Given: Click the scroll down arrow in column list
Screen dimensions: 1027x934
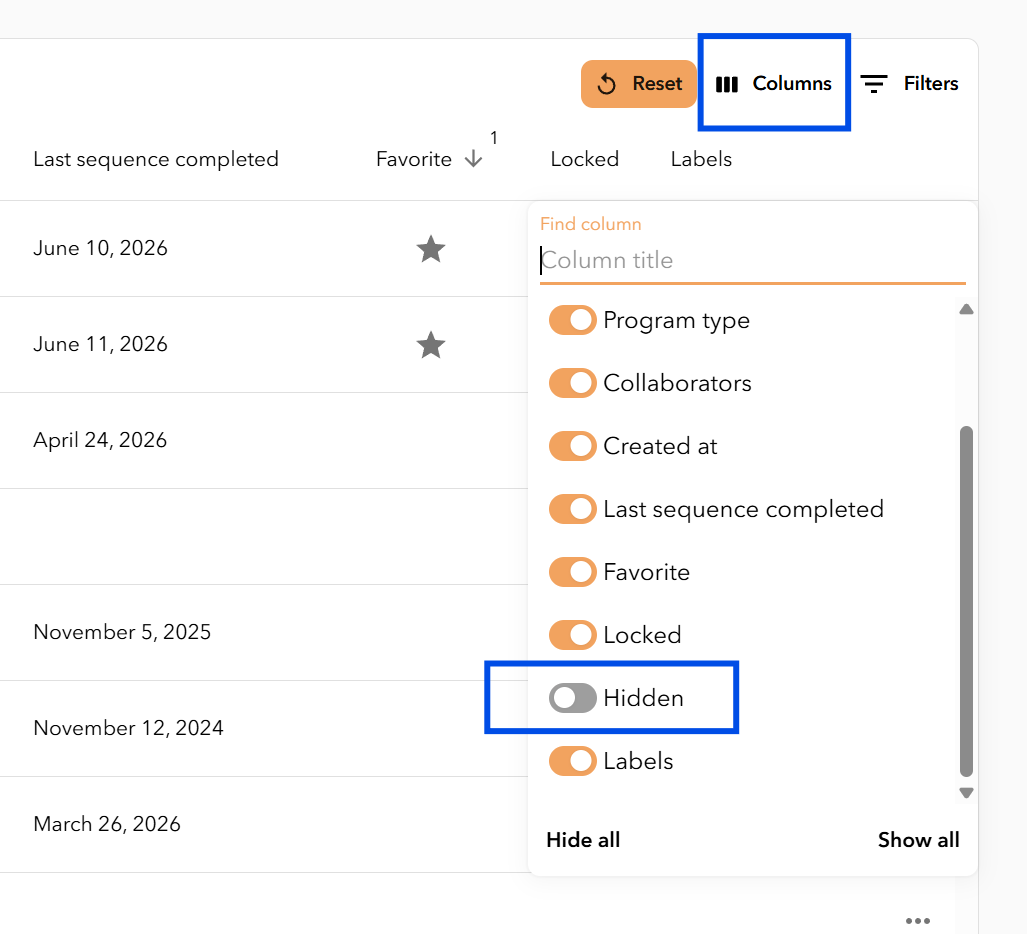Looking at the screenshot, I should [966, 793].
